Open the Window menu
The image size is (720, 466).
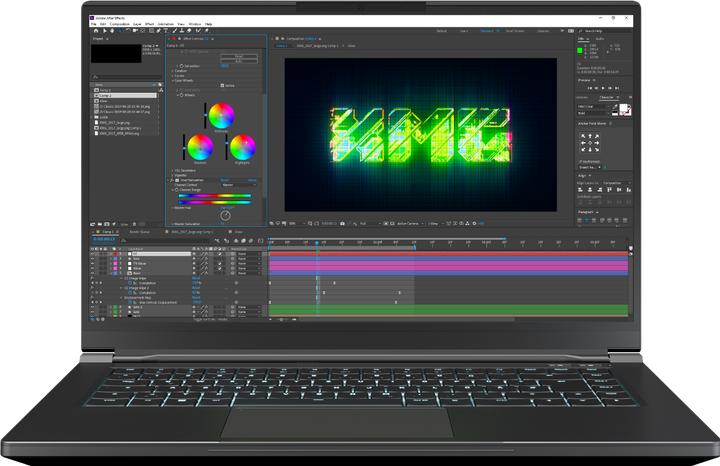[x=195, y=24]
